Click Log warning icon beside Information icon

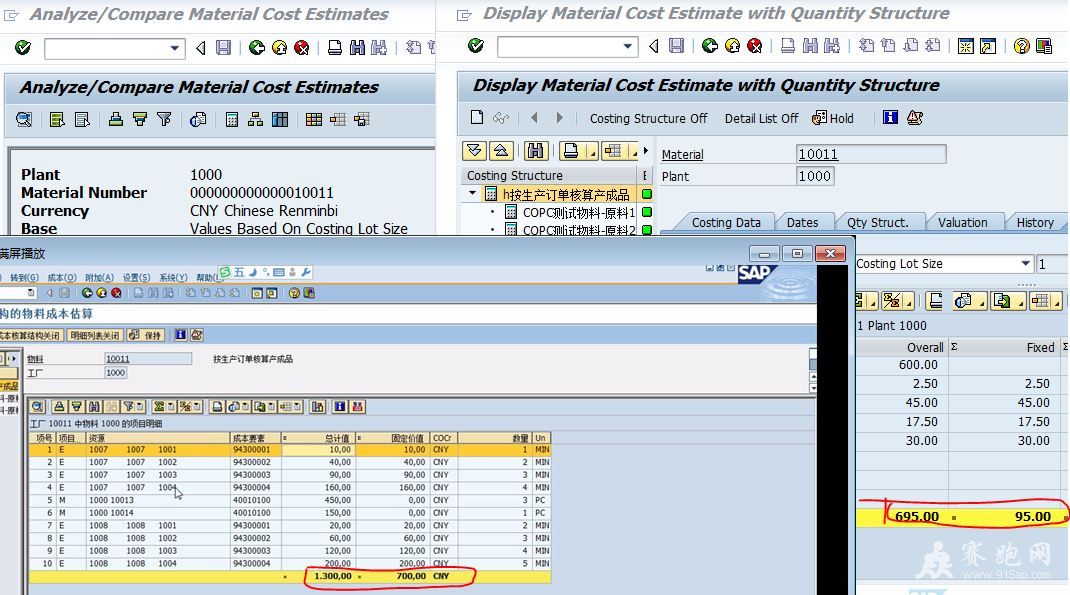click(914, 117)
